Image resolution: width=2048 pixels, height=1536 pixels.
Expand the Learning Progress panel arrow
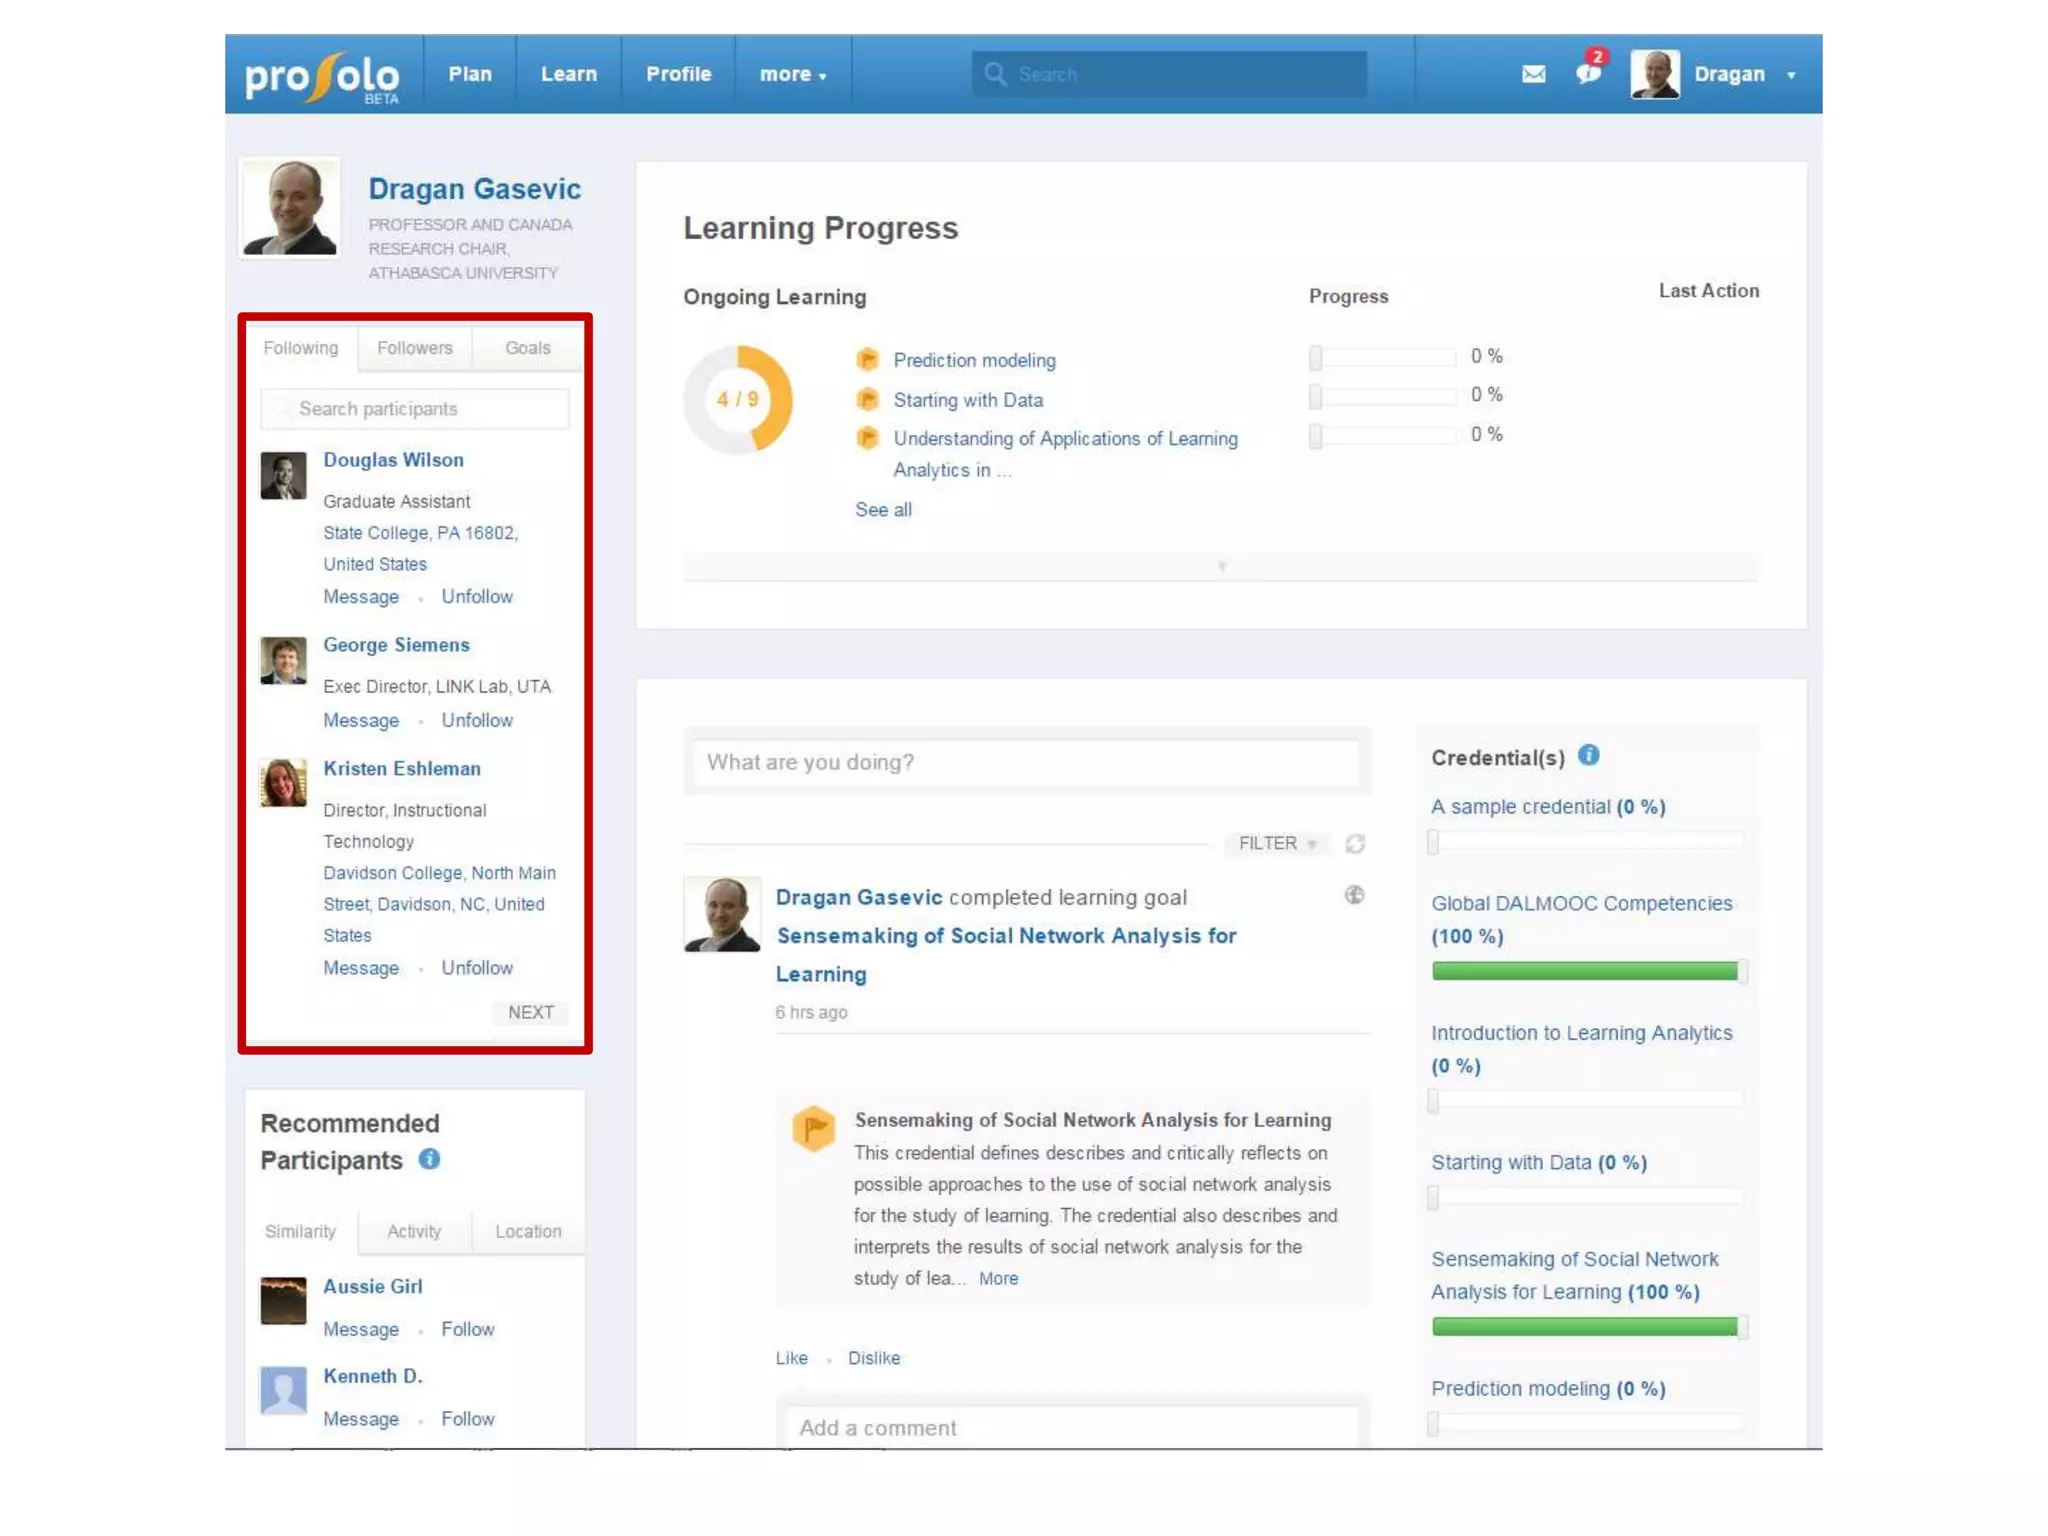(x=1221, y=567)
